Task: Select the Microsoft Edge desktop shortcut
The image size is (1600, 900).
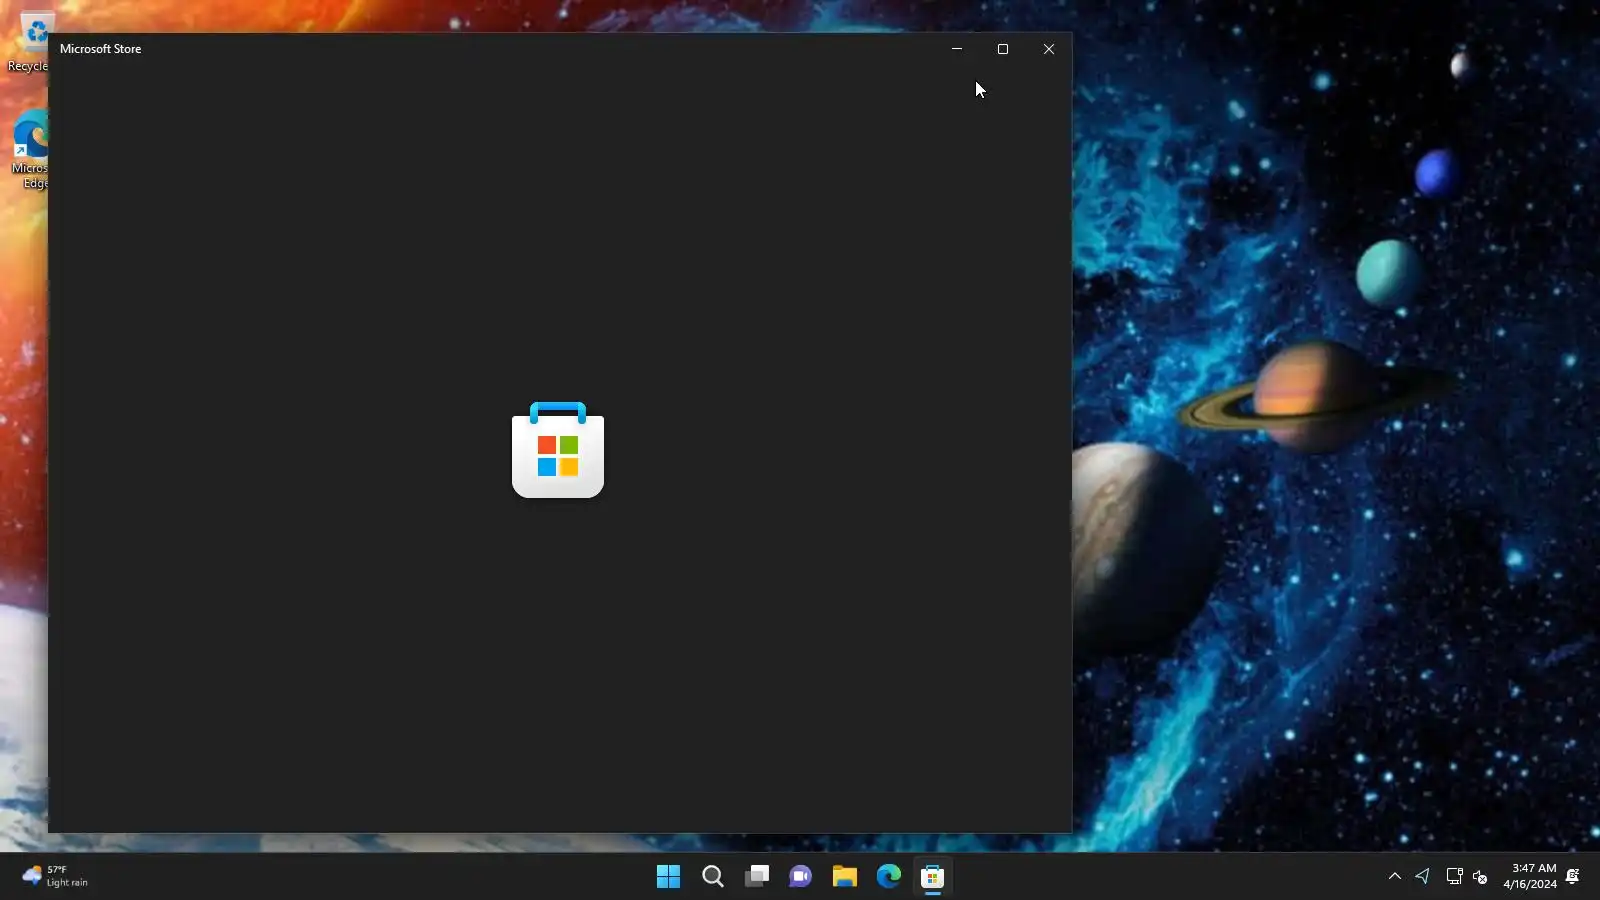Action: [x=30, y=150]
